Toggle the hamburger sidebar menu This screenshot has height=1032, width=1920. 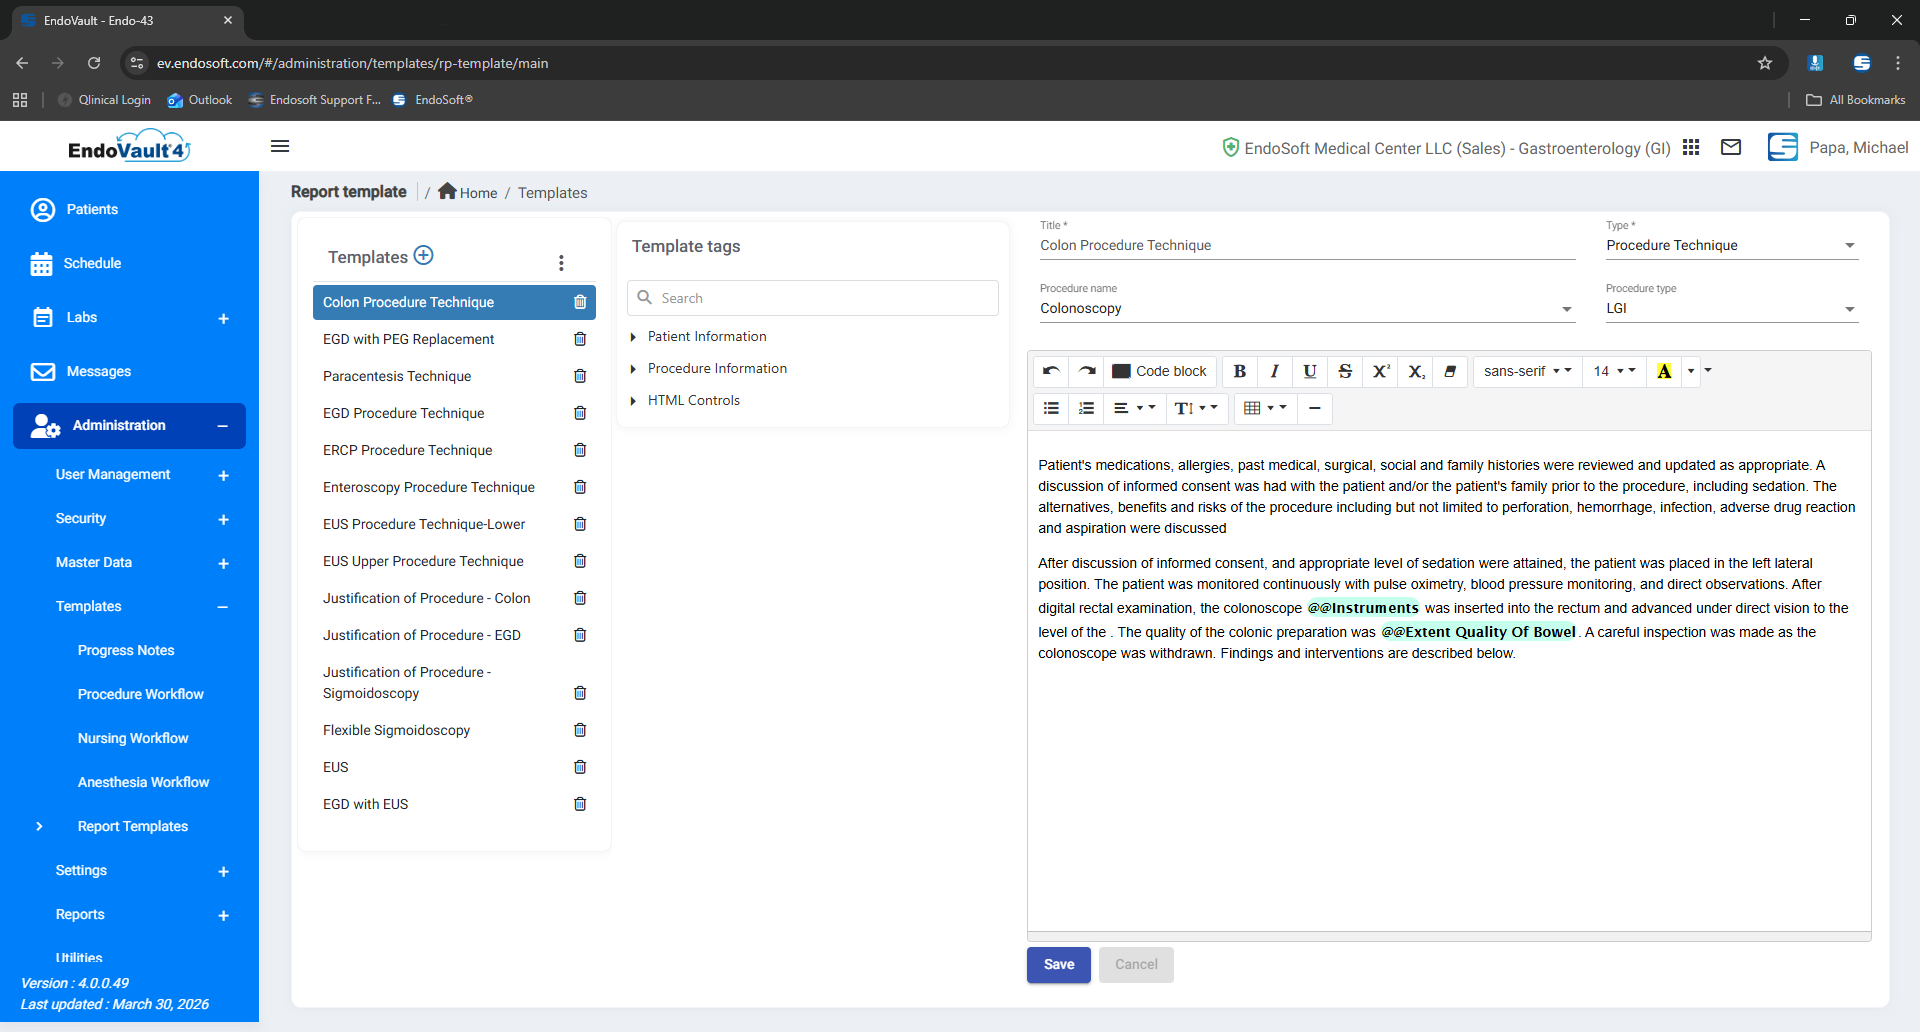coord(280,146)
